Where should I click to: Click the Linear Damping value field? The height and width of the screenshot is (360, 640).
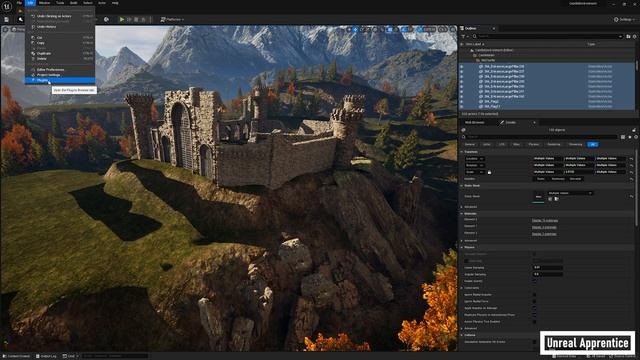point(548,267)
